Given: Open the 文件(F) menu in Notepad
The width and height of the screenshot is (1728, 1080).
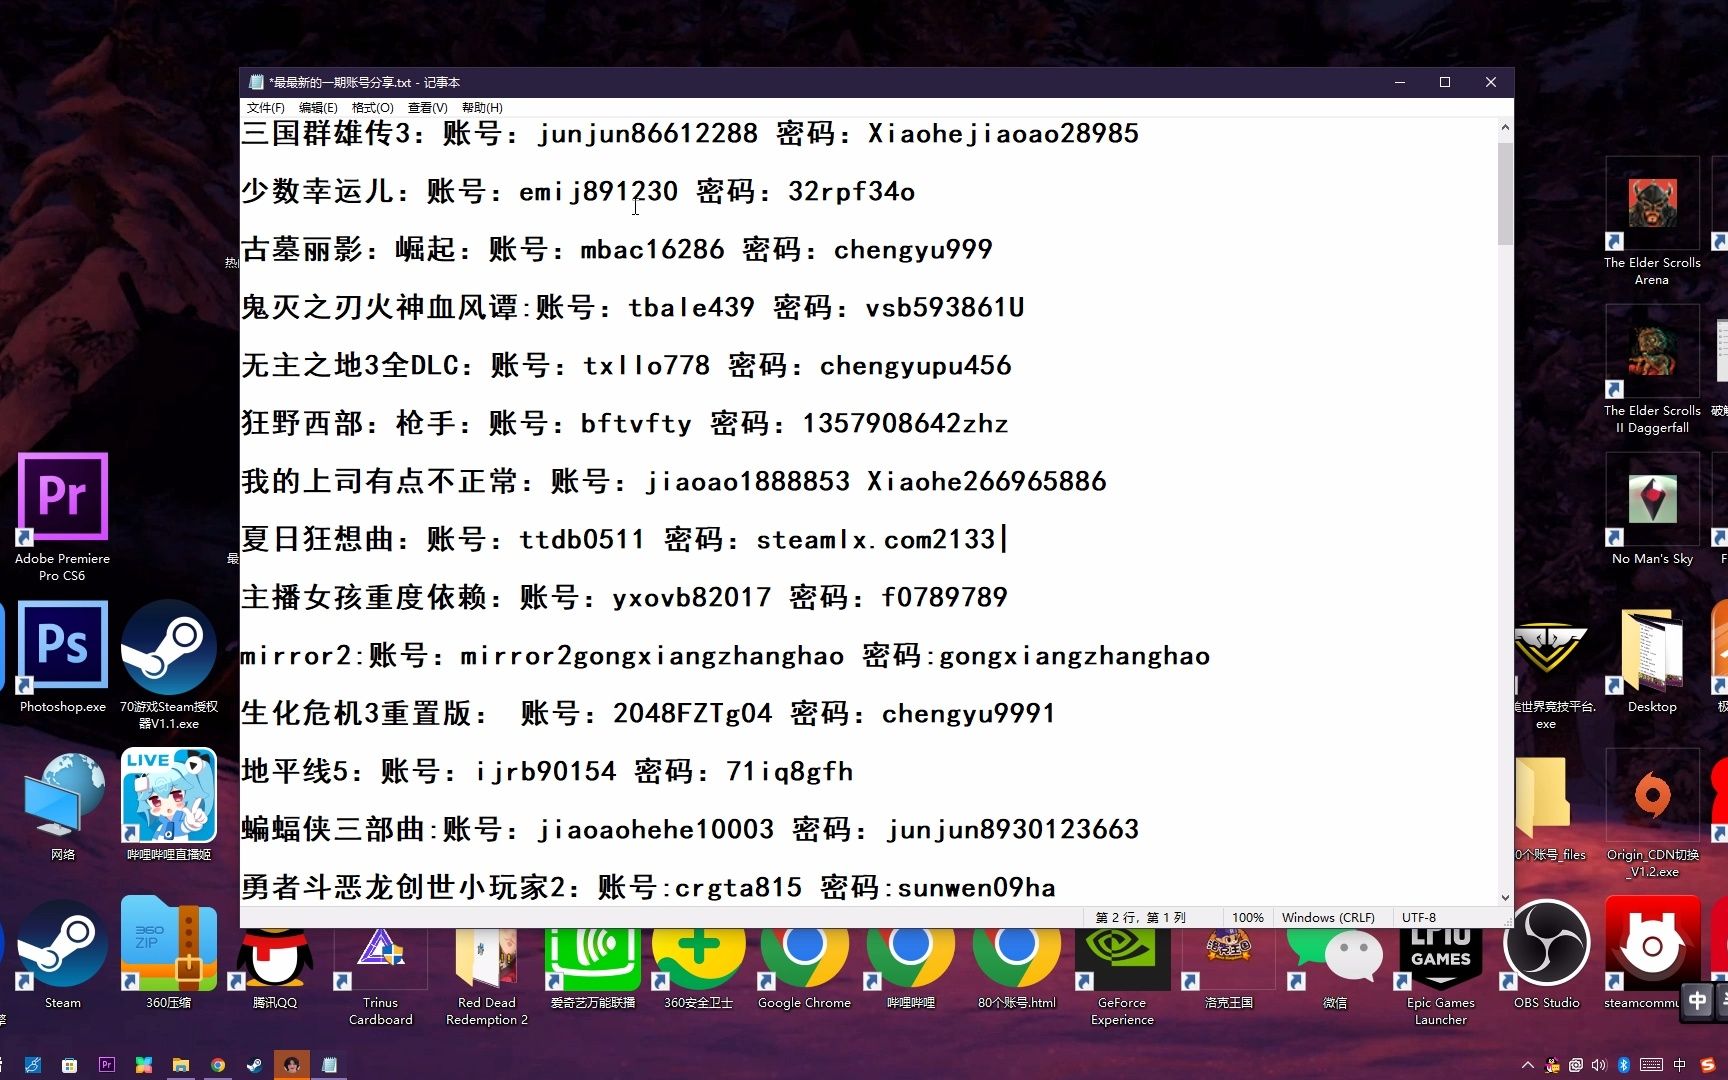Looking at the screenshot, I should 265,108.
